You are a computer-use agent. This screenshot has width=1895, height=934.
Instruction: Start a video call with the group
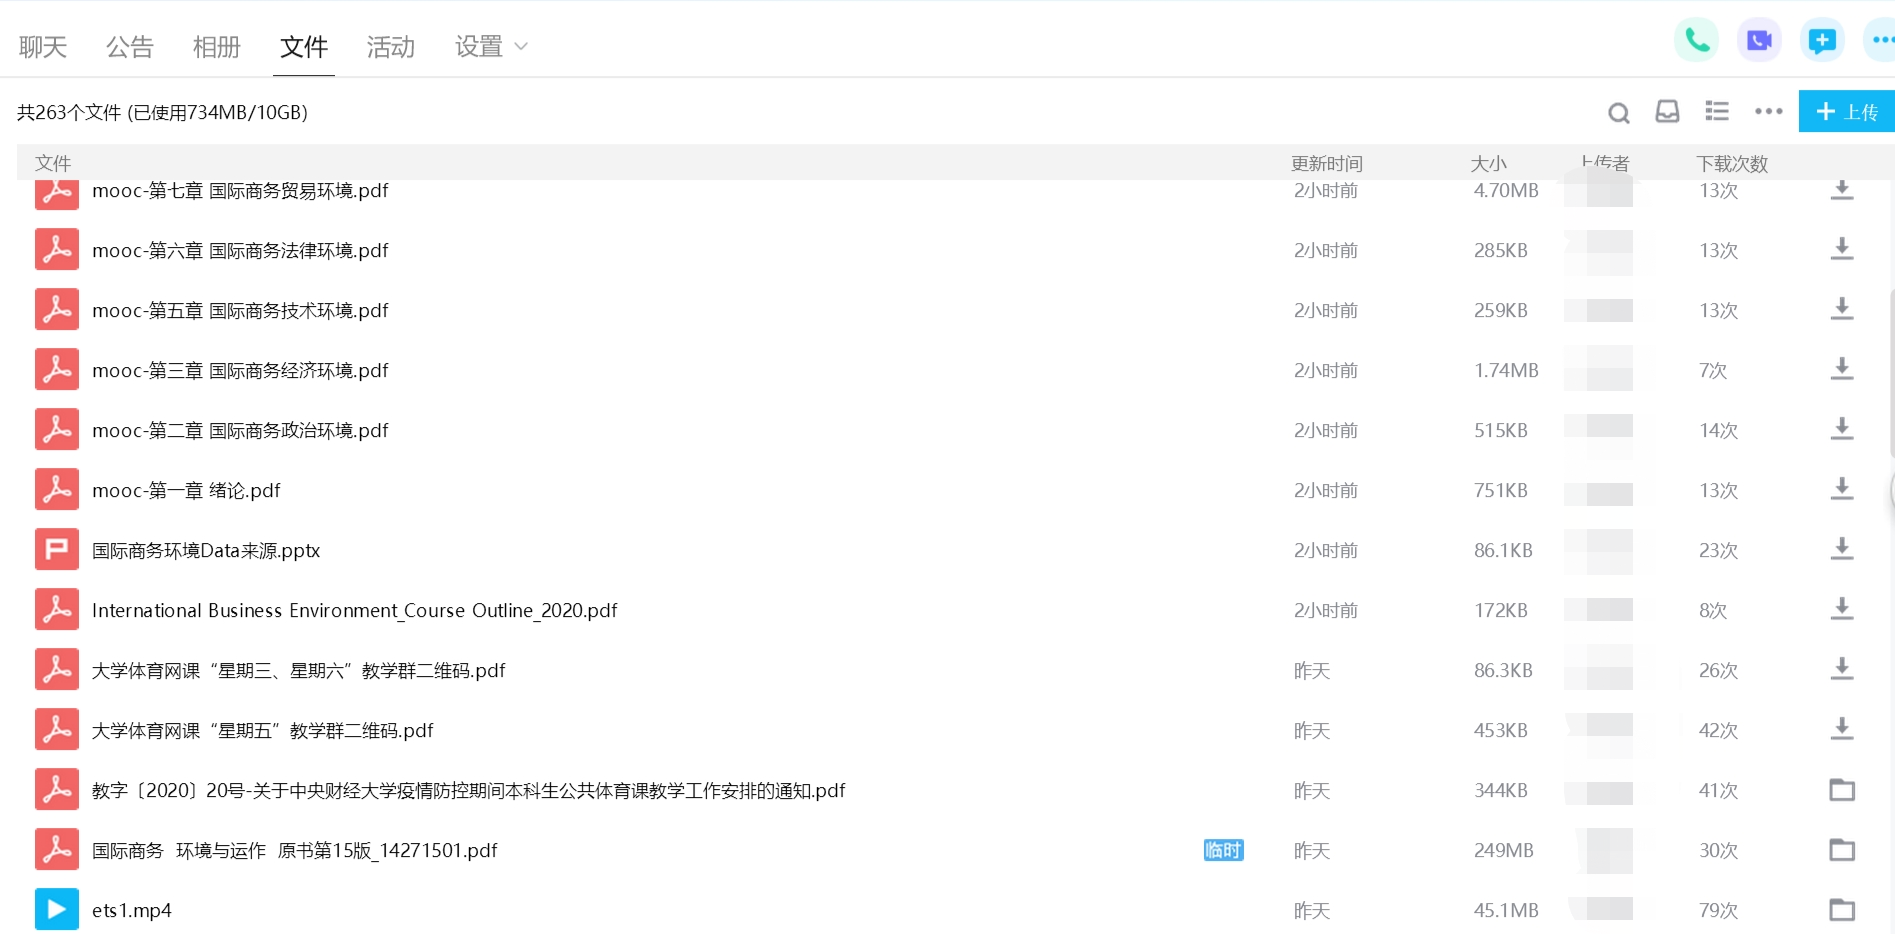click(1759, 40)
